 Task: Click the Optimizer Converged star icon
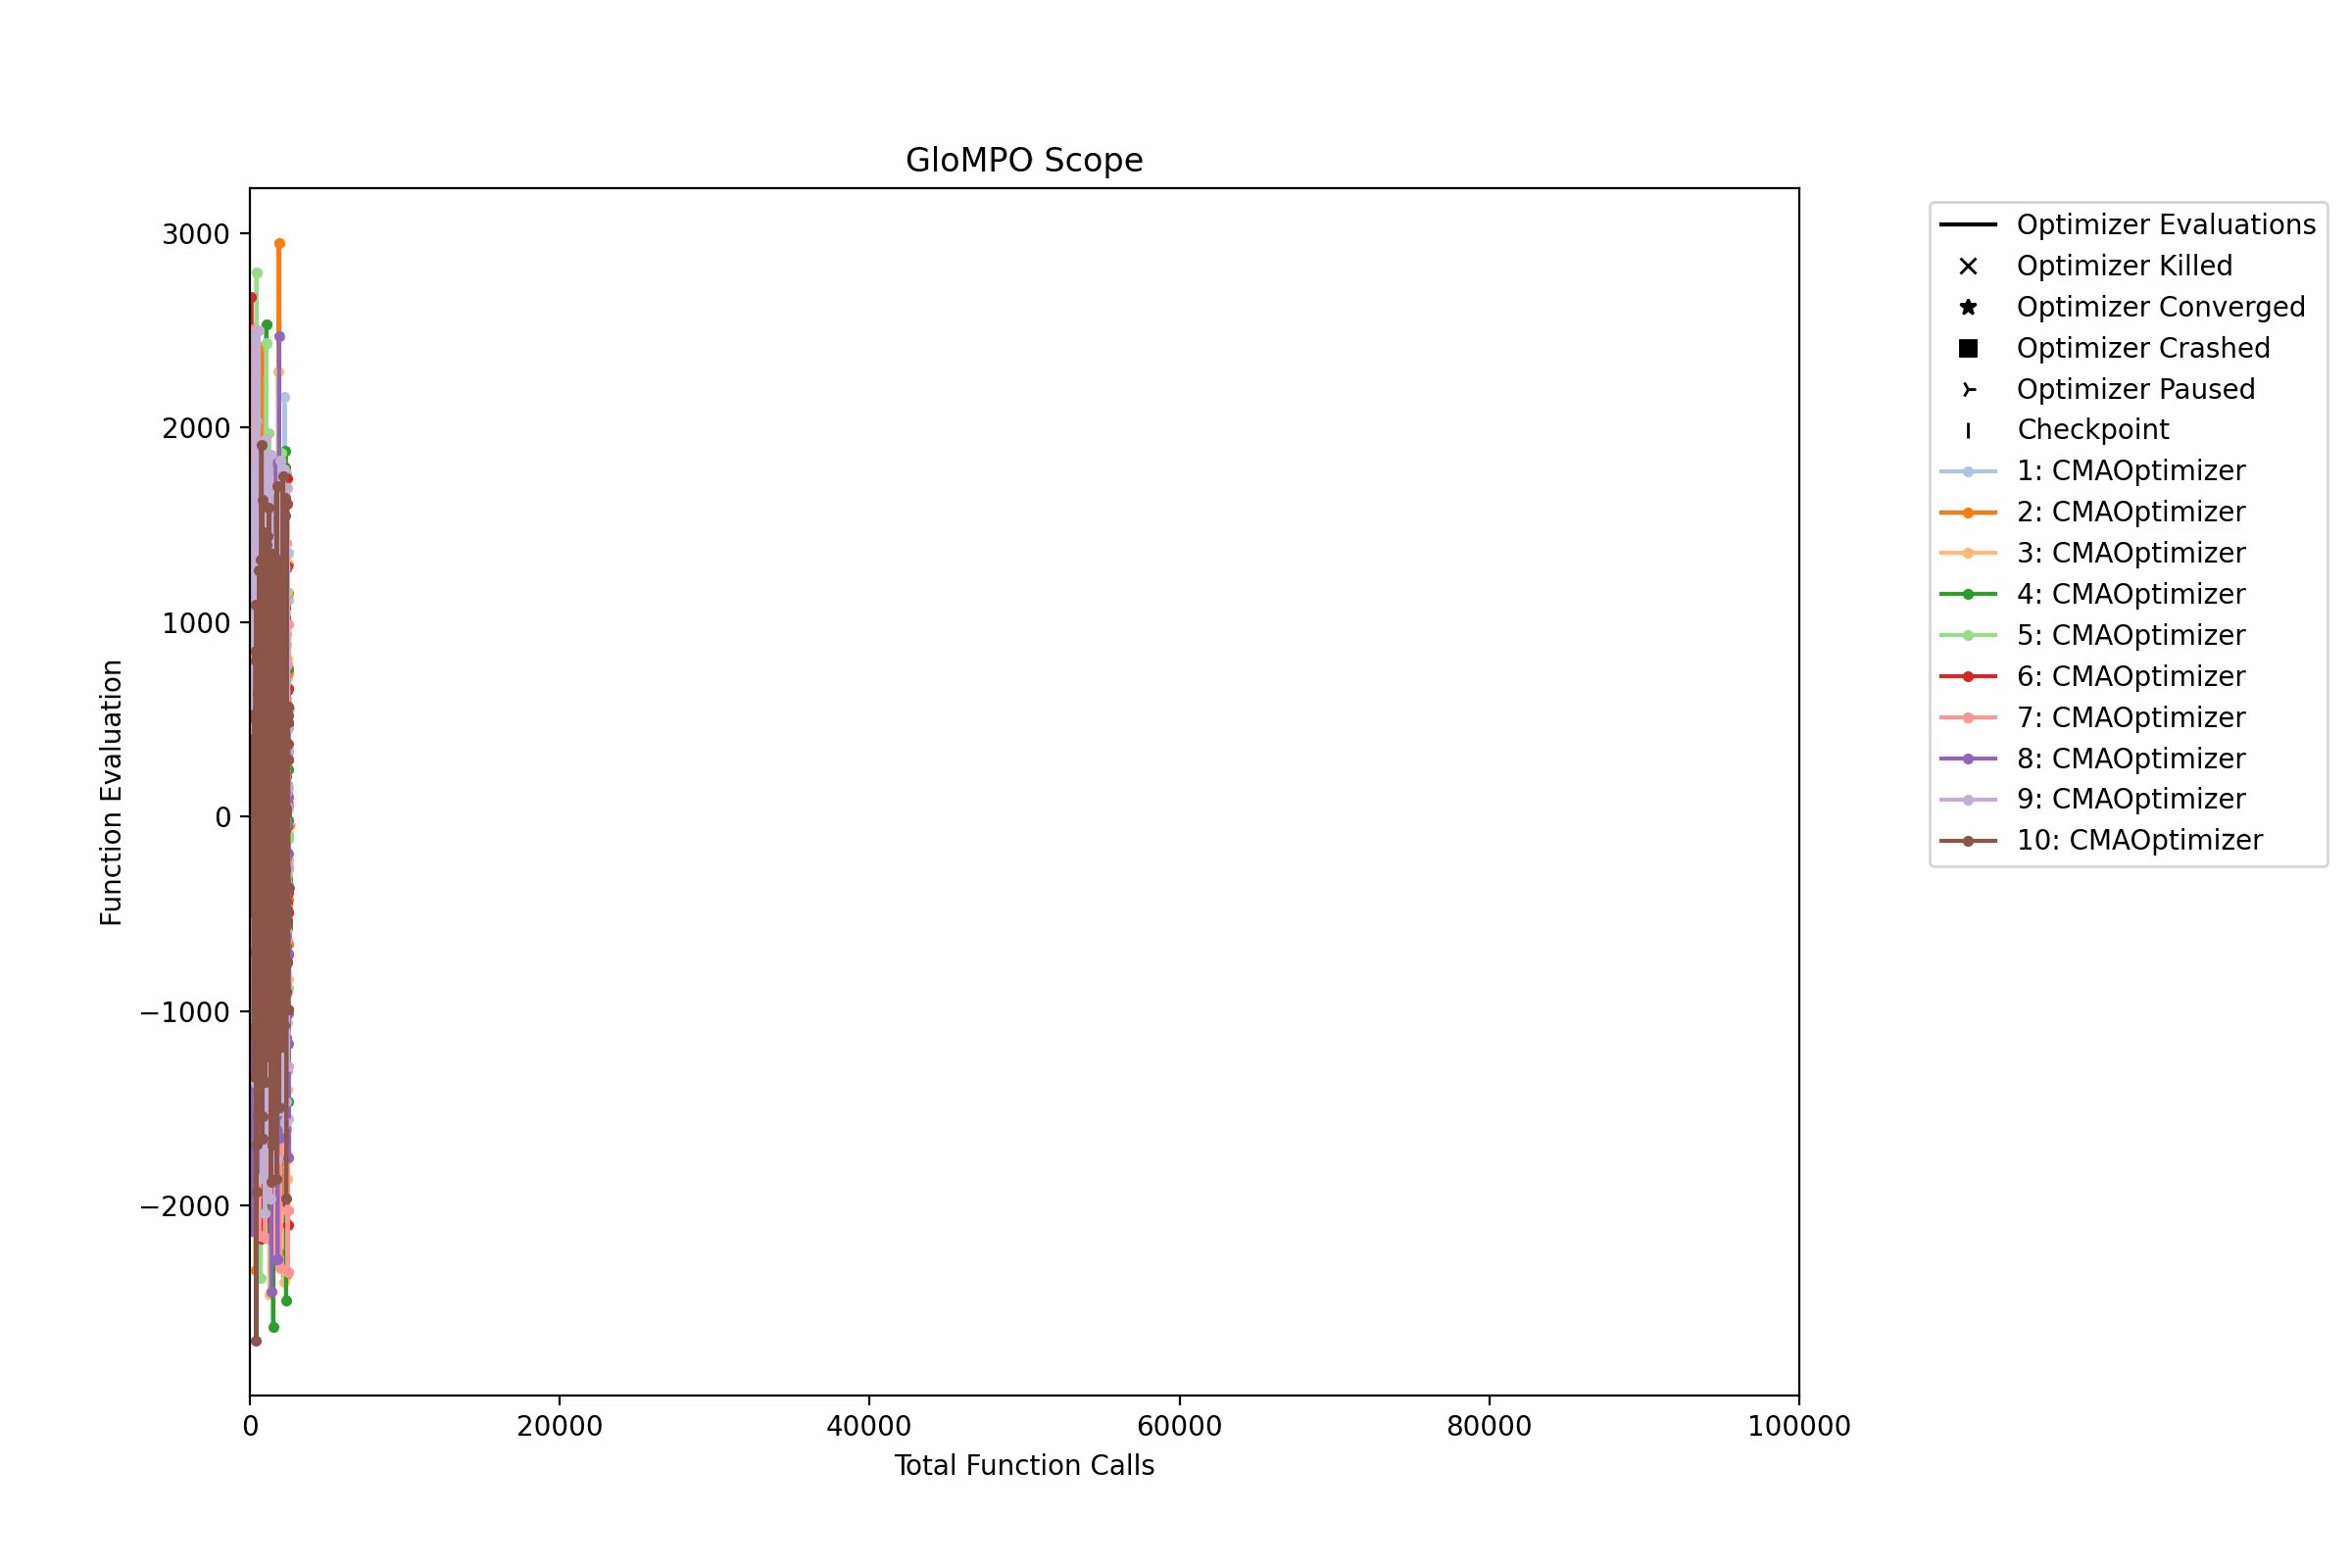(x=1967, y=307)
